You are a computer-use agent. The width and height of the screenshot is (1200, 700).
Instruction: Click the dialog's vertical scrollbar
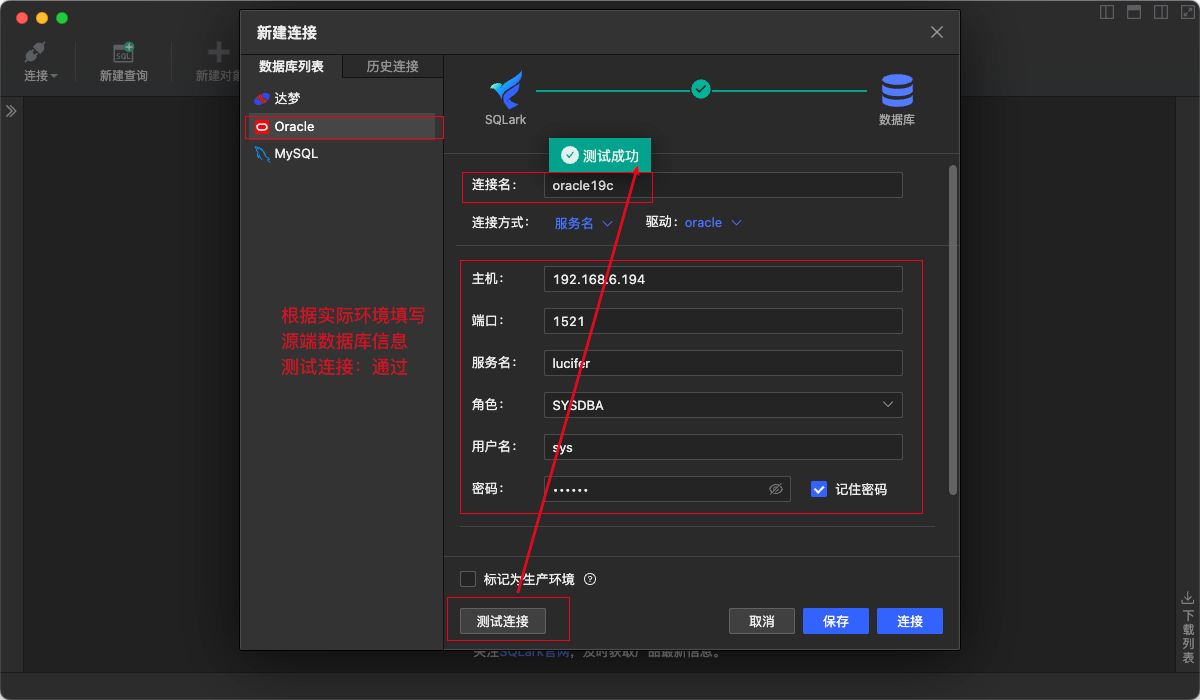pyautogui.click(x=953, y=330)
